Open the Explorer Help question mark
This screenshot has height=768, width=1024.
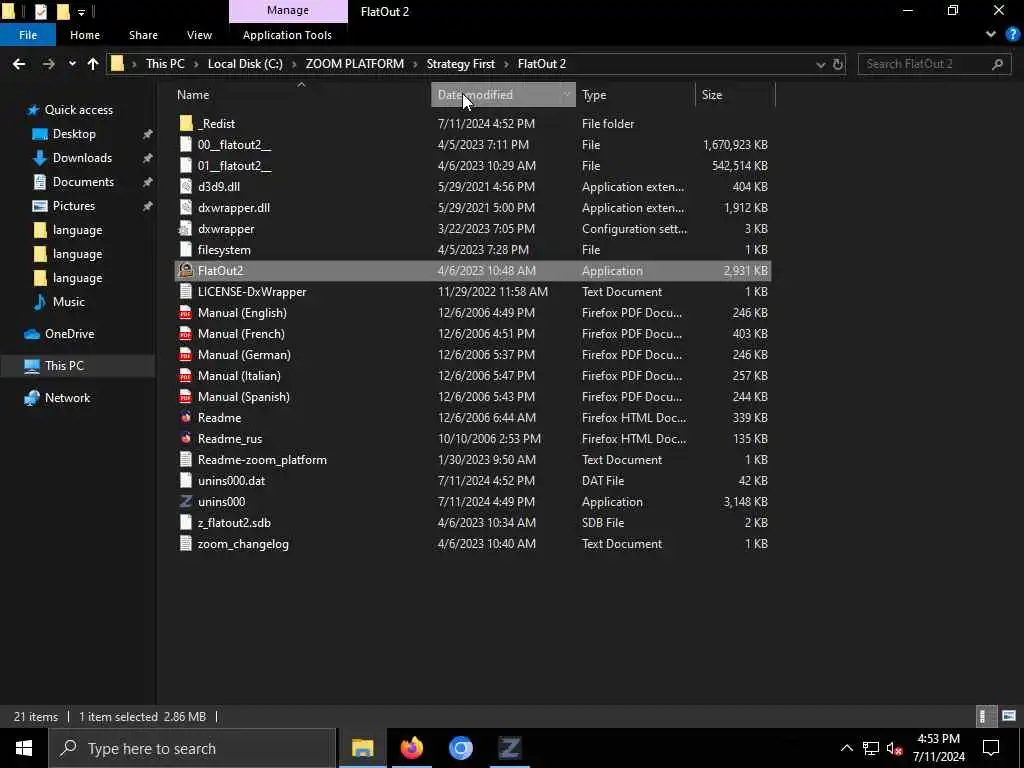point(1012,35)
